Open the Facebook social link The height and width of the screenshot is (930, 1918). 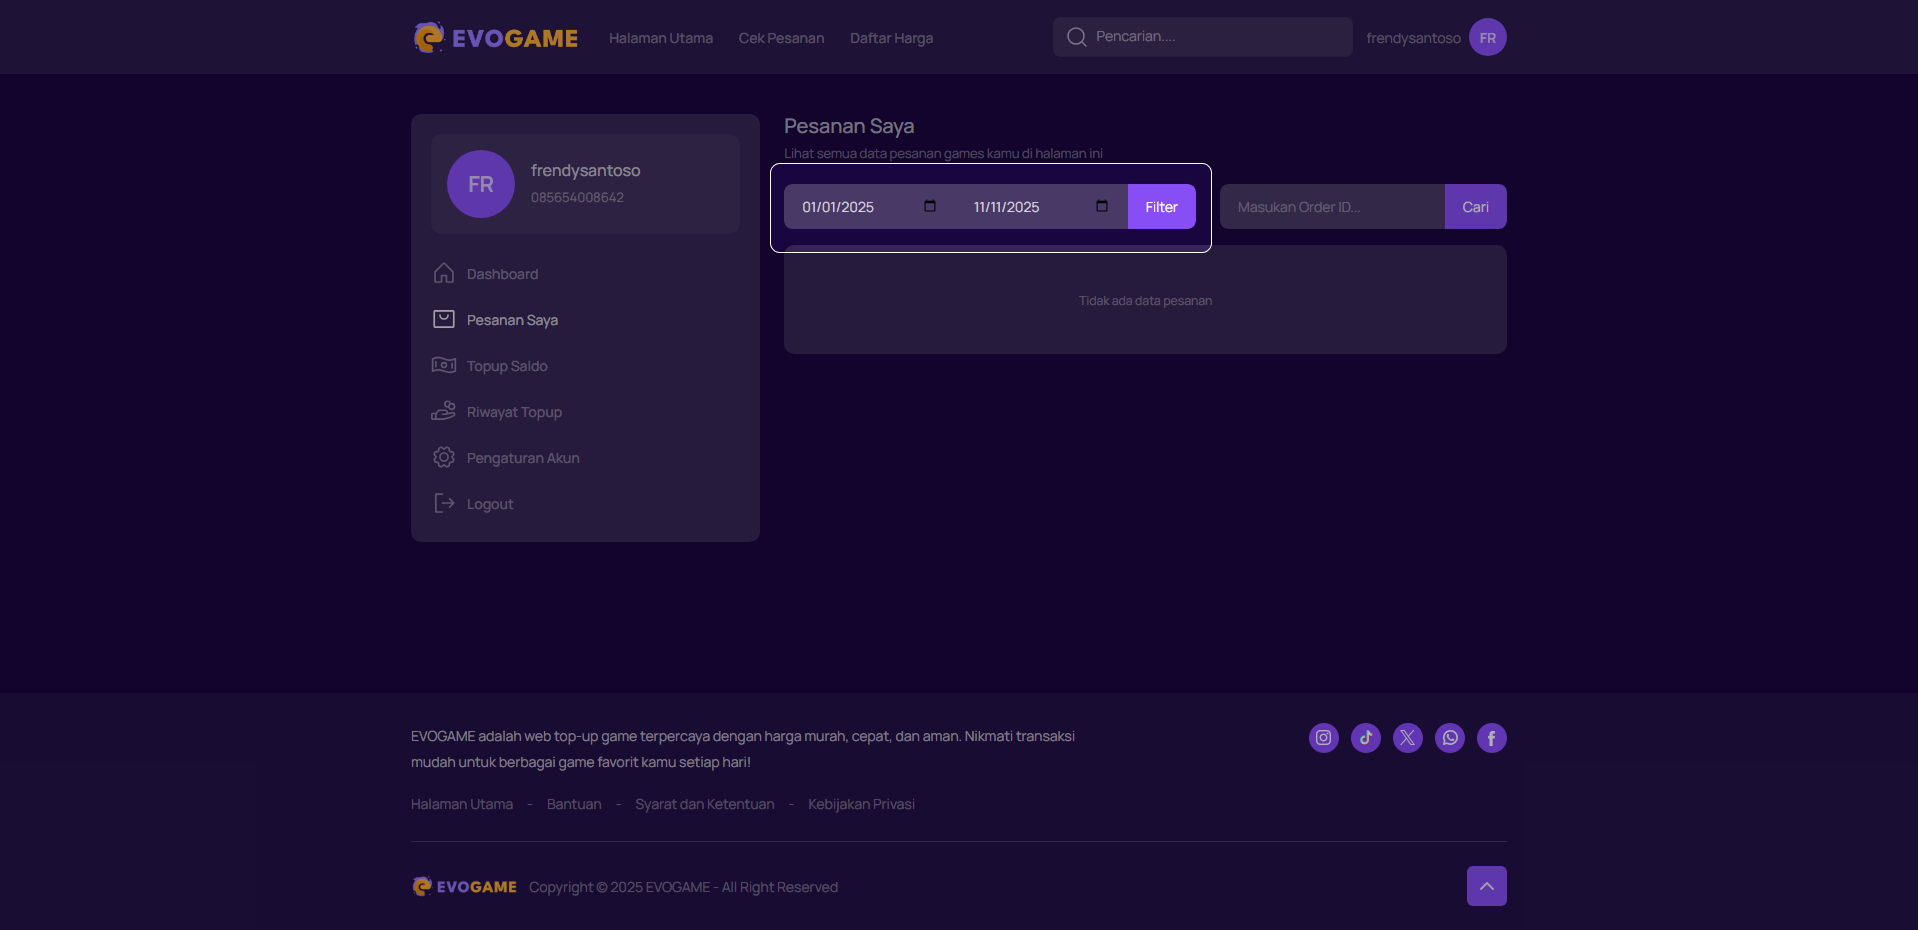(1491, 738)
